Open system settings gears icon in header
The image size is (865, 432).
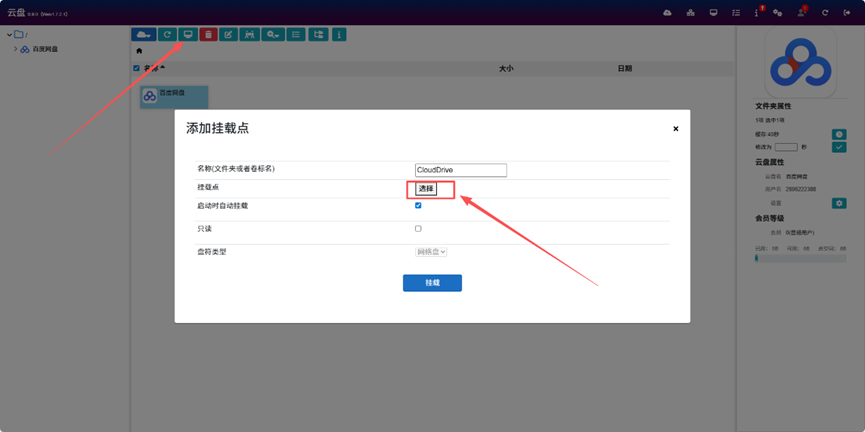[777, 13]
